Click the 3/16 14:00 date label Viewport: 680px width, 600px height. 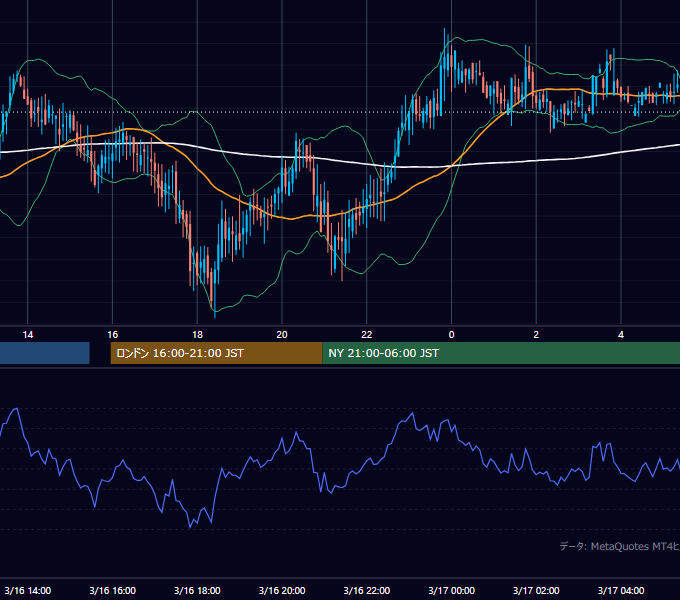point(28,590)
